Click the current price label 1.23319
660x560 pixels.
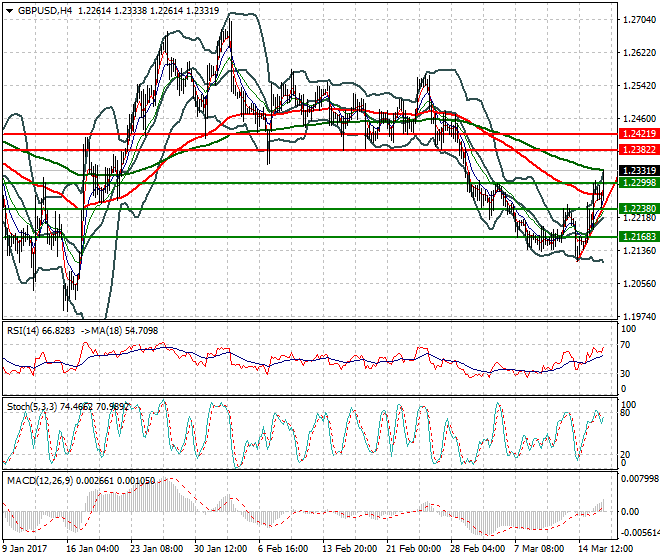point(639,171)
